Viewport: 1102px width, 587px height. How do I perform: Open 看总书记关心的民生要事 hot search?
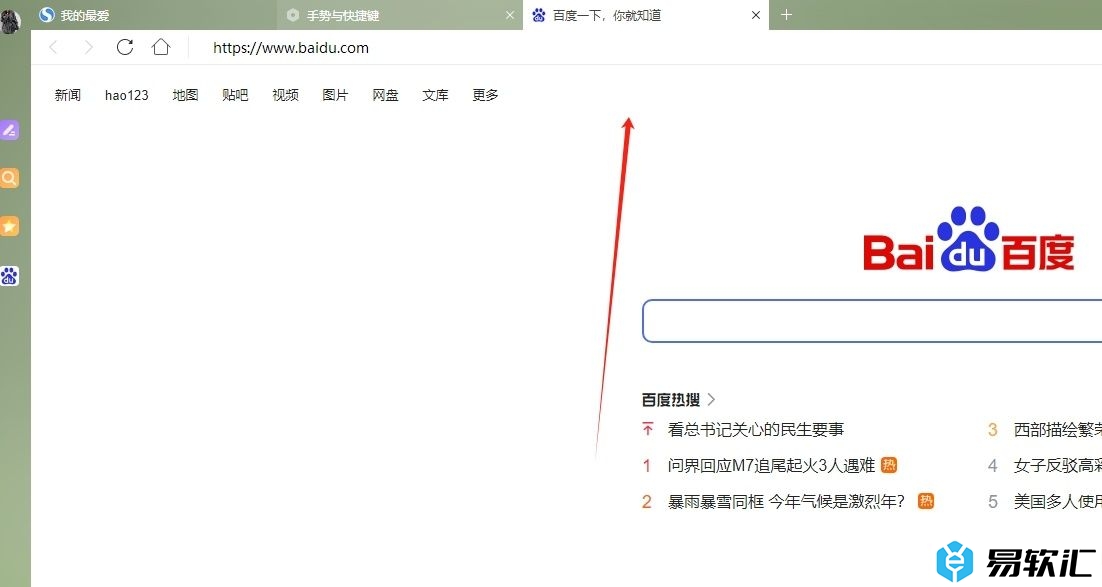756,429
